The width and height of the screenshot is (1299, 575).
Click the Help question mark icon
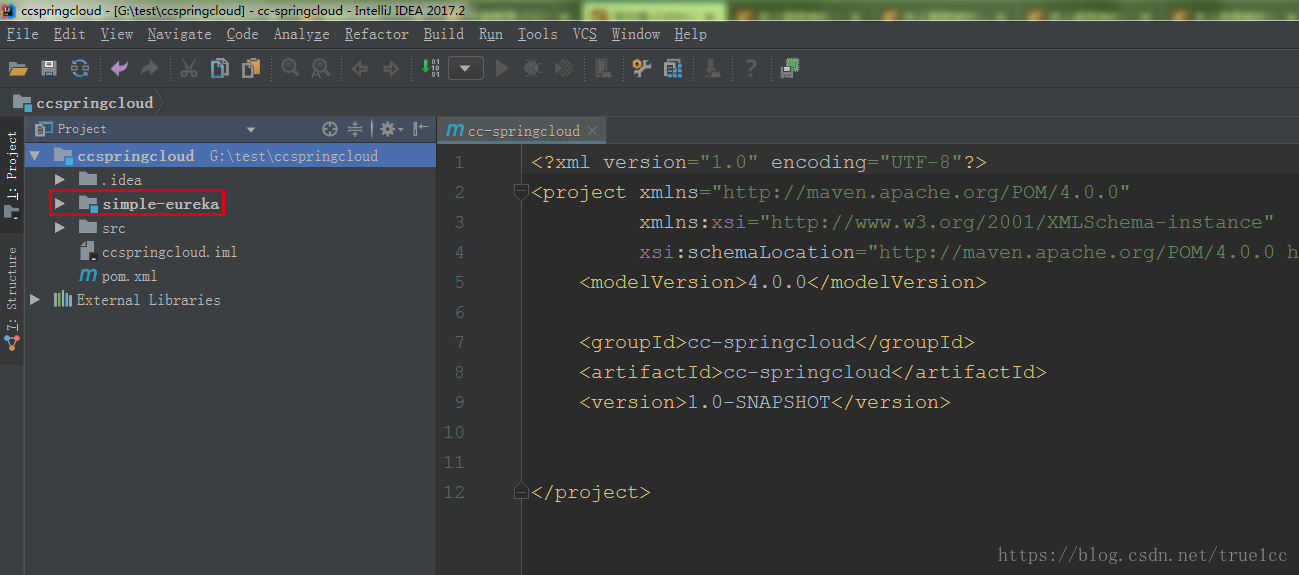click(751, 68)
